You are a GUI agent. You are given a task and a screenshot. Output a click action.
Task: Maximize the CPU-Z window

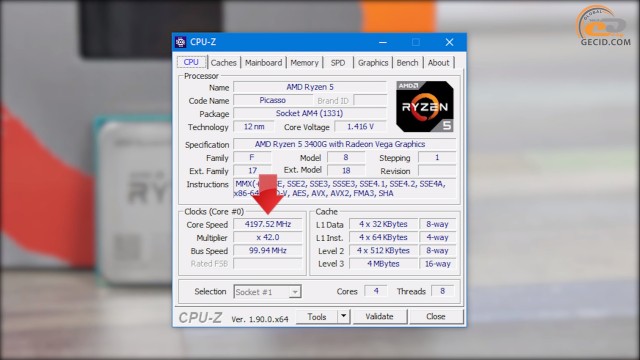416,42
